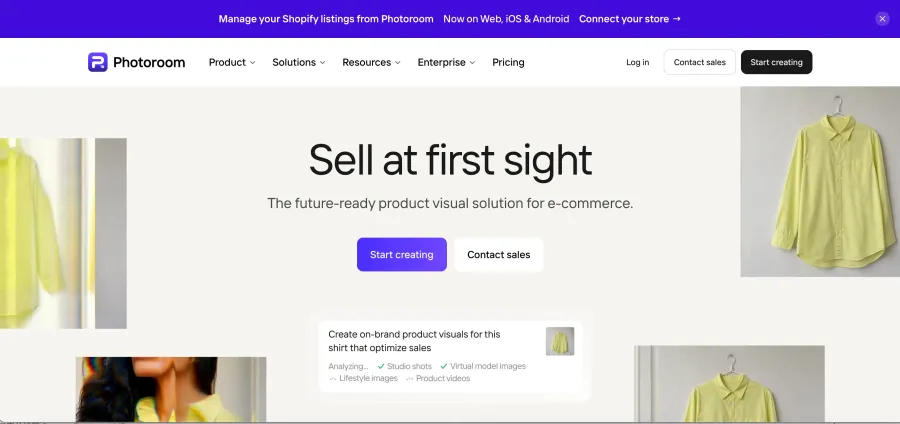Click the Product videos loading icon

click(x=409, y=379)
